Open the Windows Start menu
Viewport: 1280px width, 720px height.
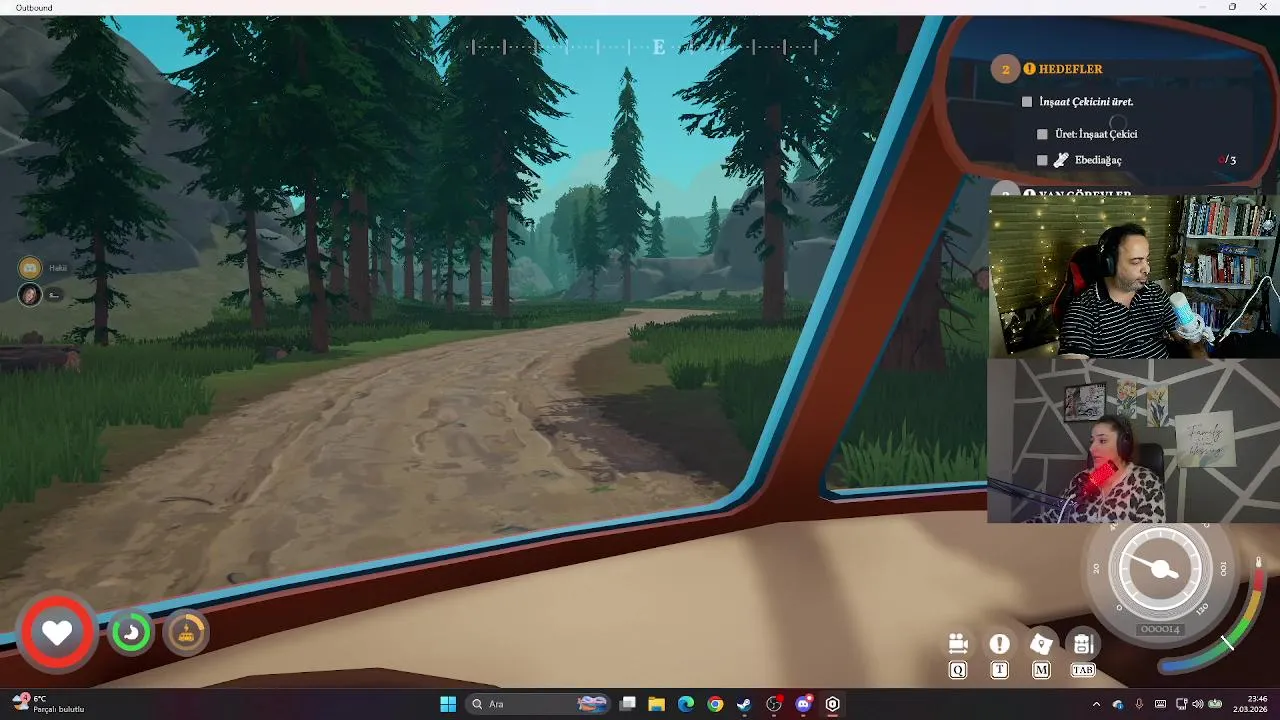tap(448, 704)
